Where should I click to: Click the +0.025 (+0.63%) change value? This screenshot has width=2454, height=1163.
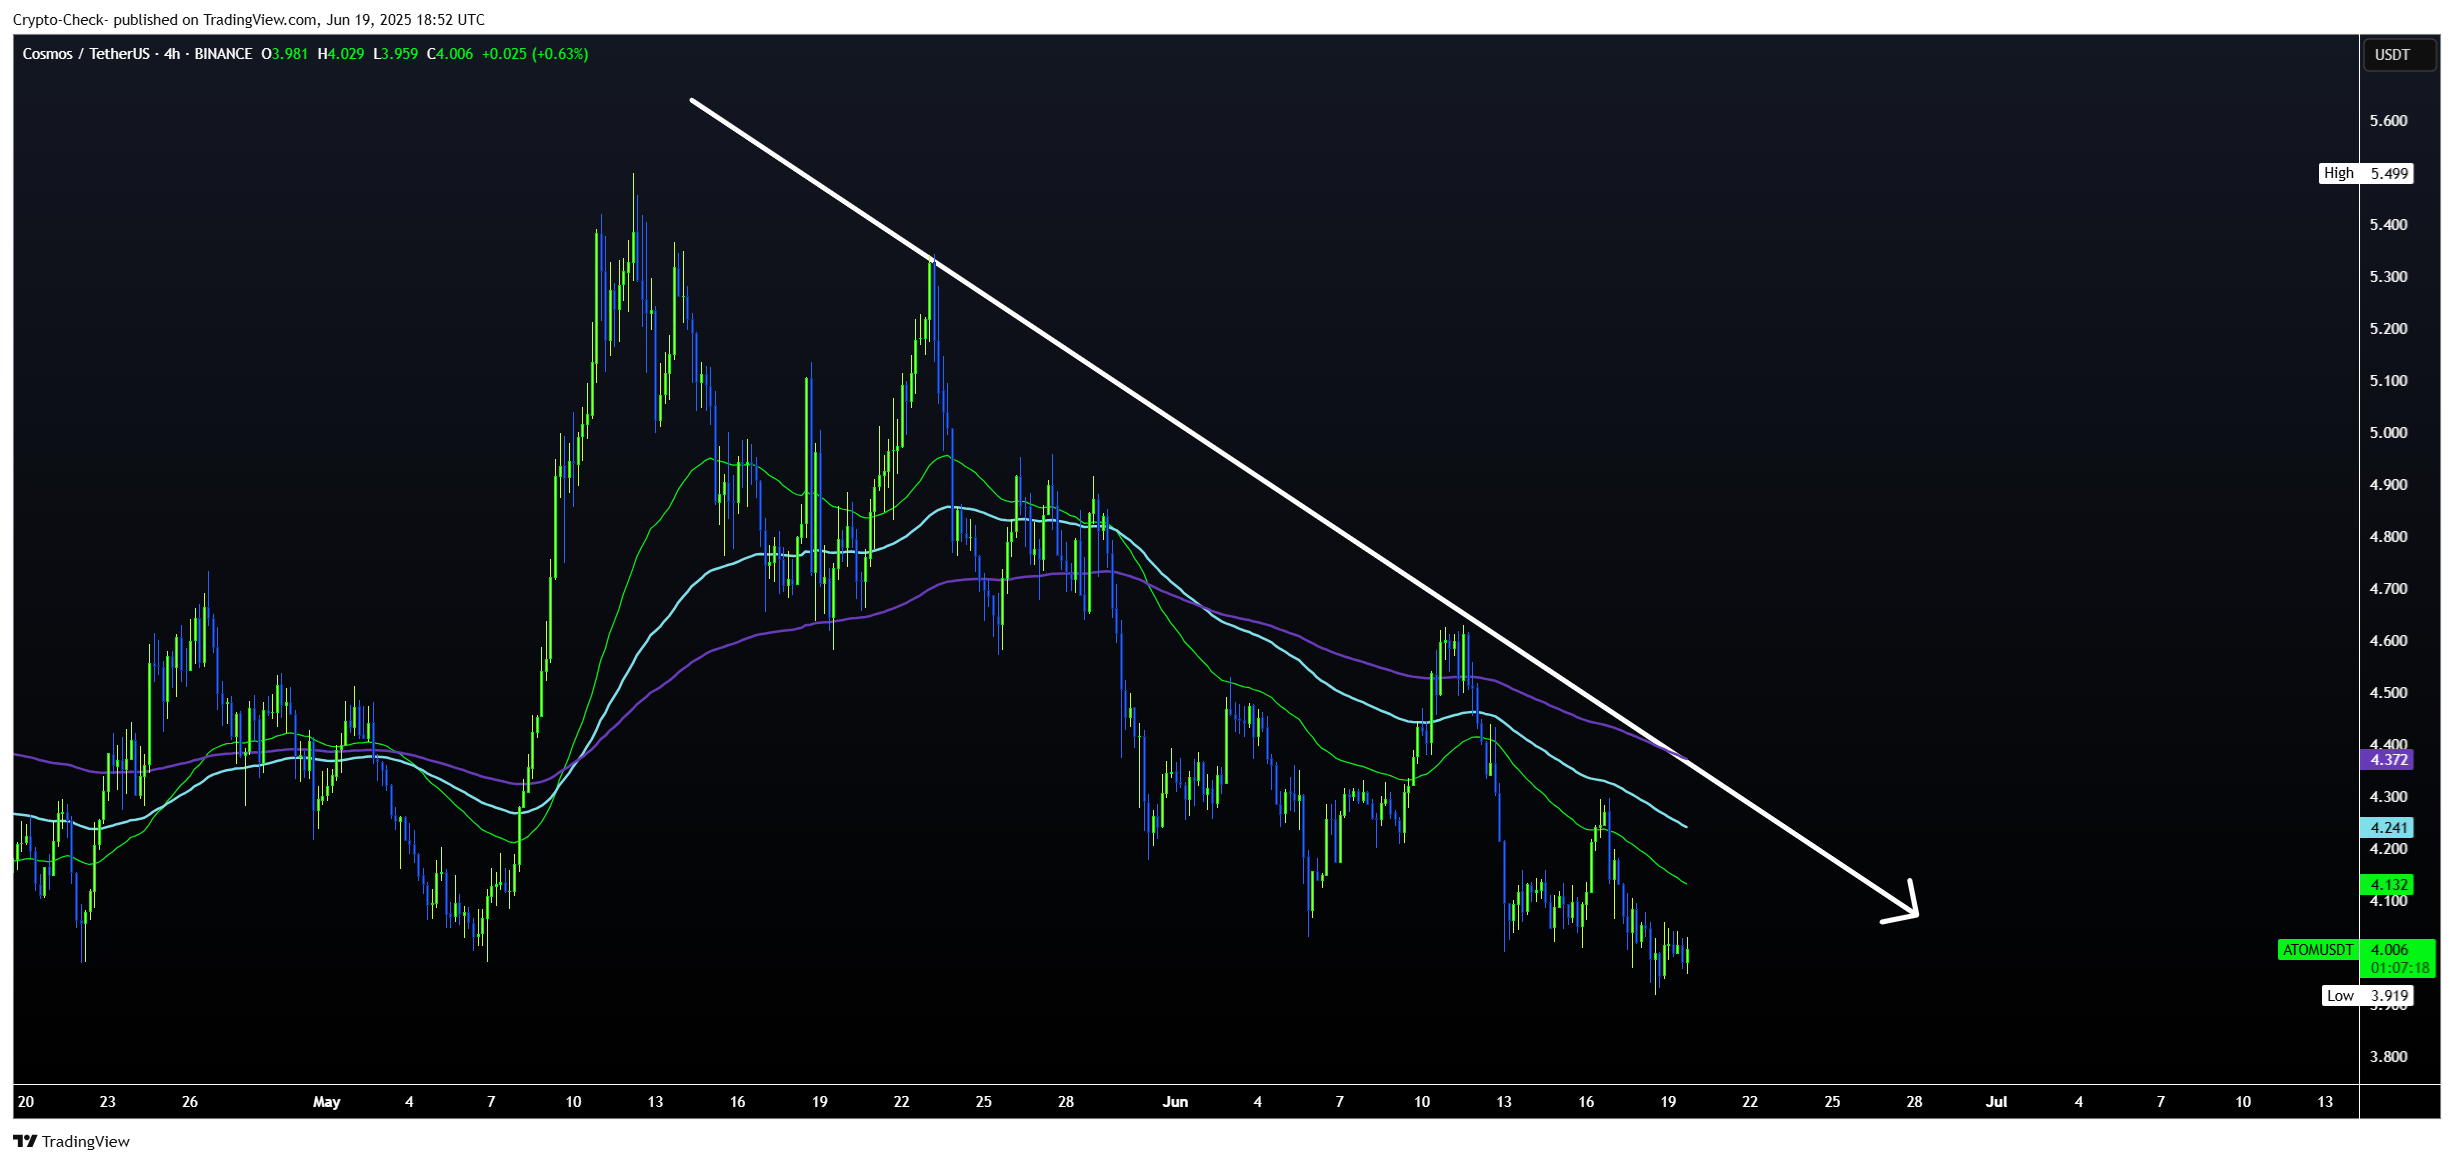[535, 54]
